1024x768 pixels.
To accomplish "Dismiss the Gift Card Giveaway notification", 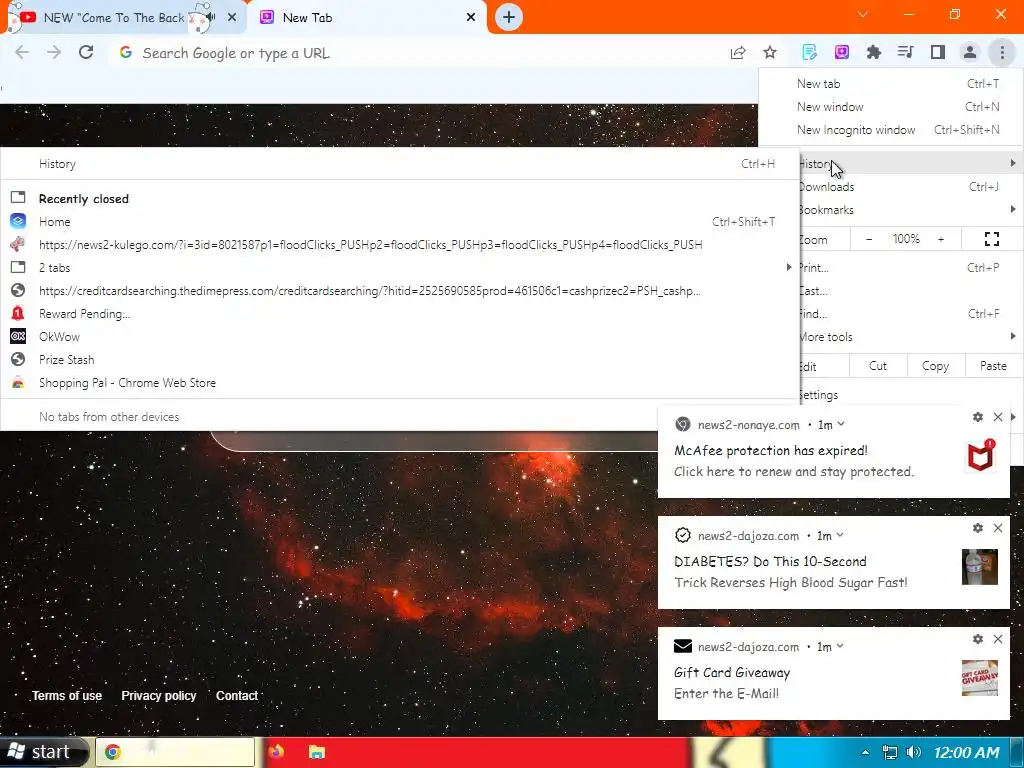I will click(x=998, y=639).
